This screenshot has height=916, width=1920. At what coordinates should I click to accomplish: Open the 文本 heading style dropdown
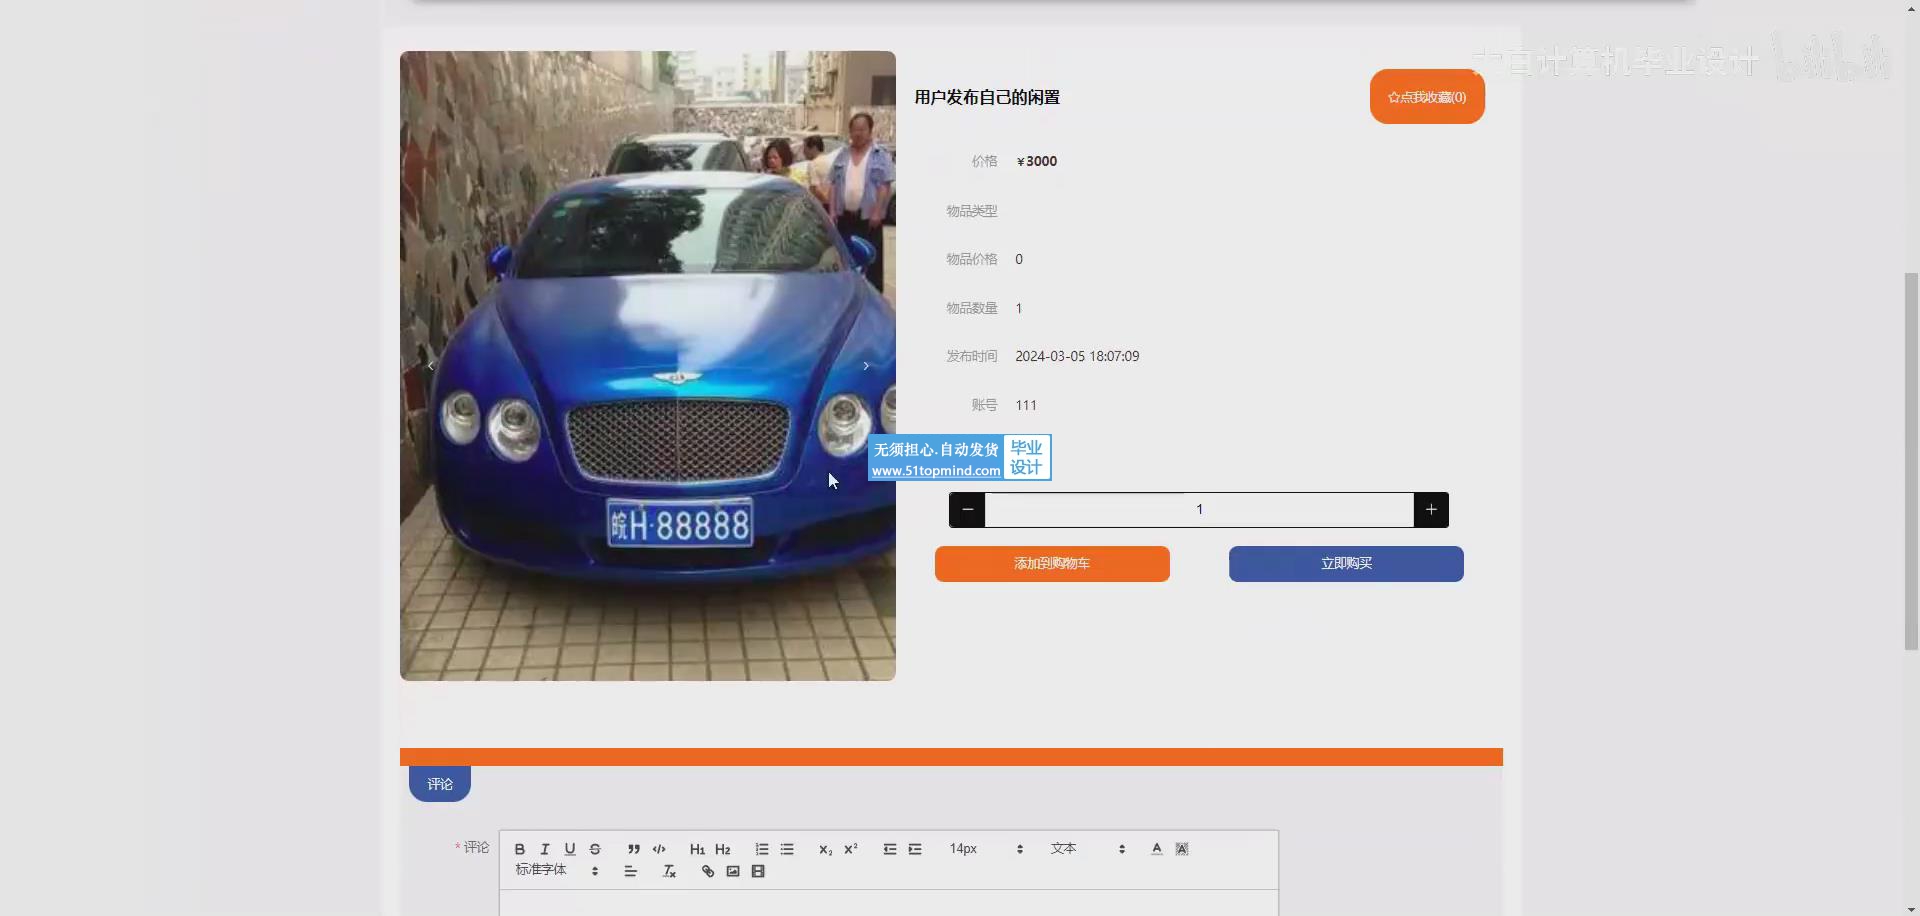[1088, 849]
